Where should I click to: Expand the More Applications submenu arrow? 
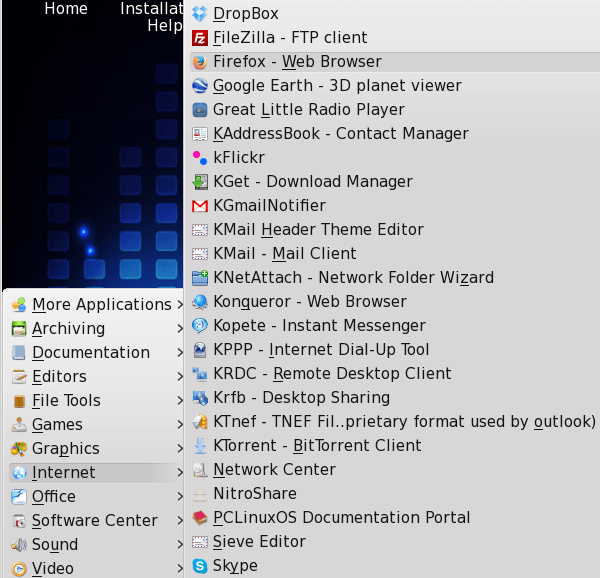[x=179, y=304]
